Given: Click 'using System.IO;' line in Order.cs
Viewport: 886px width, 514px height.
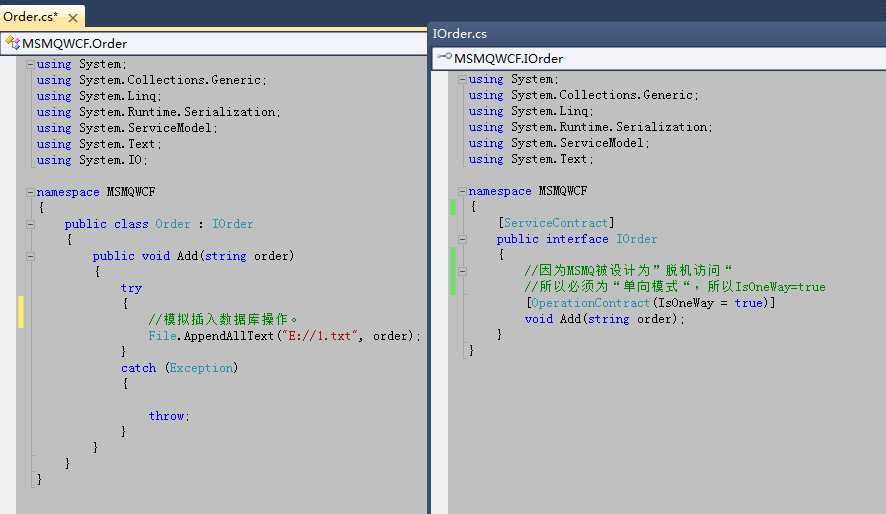Looking at the screenshot, I should (92, 160).
